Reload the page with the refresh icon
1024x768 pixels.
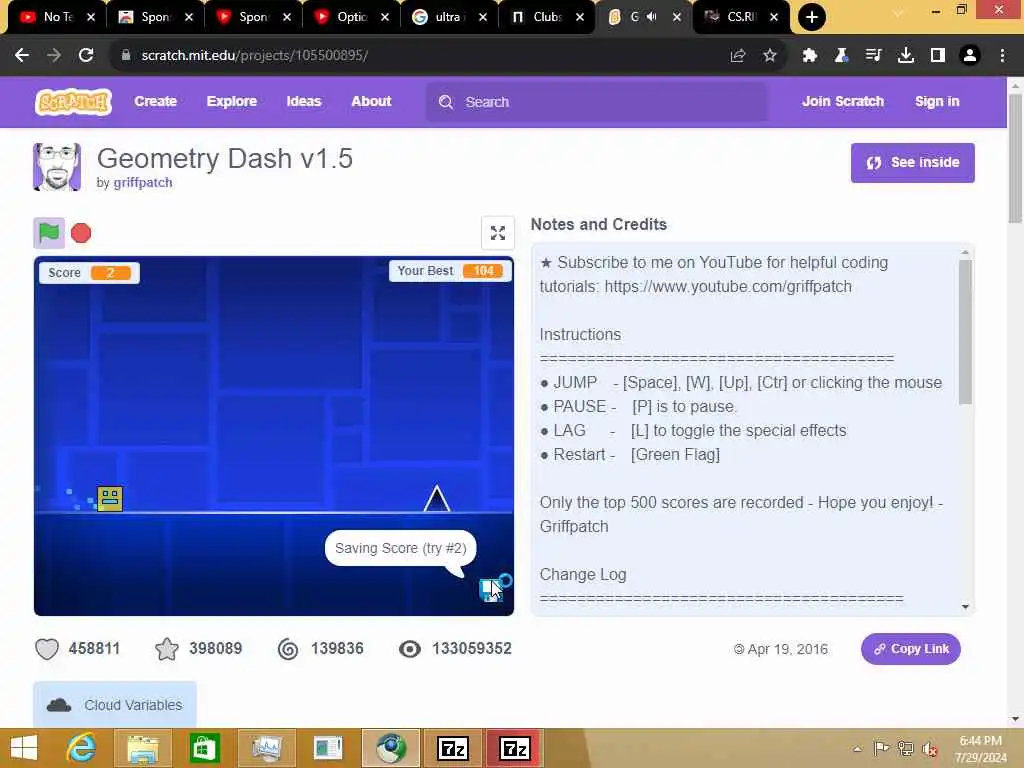coord(86,56)
